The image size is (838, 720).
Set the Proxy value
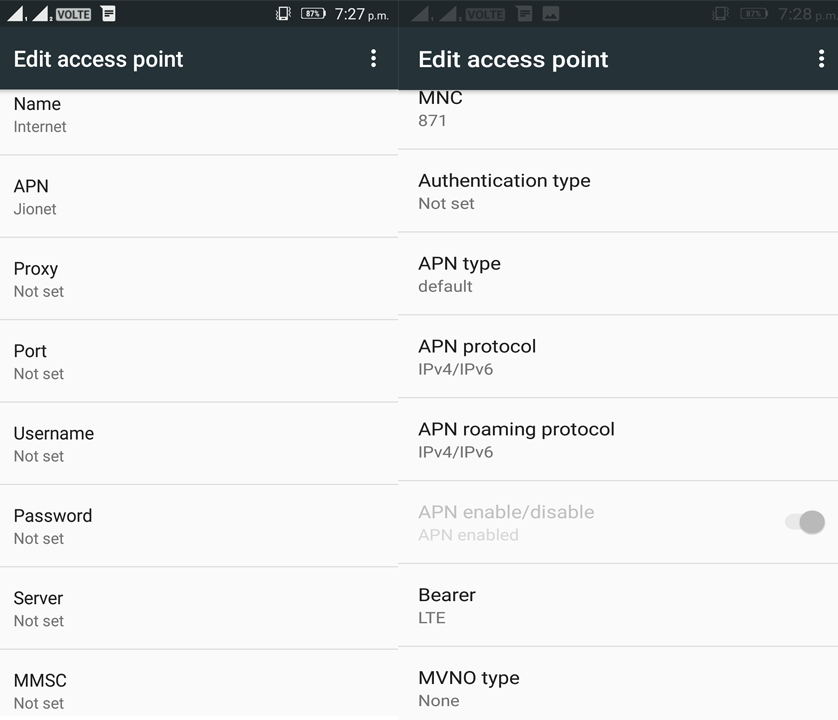tap(199, 279)
